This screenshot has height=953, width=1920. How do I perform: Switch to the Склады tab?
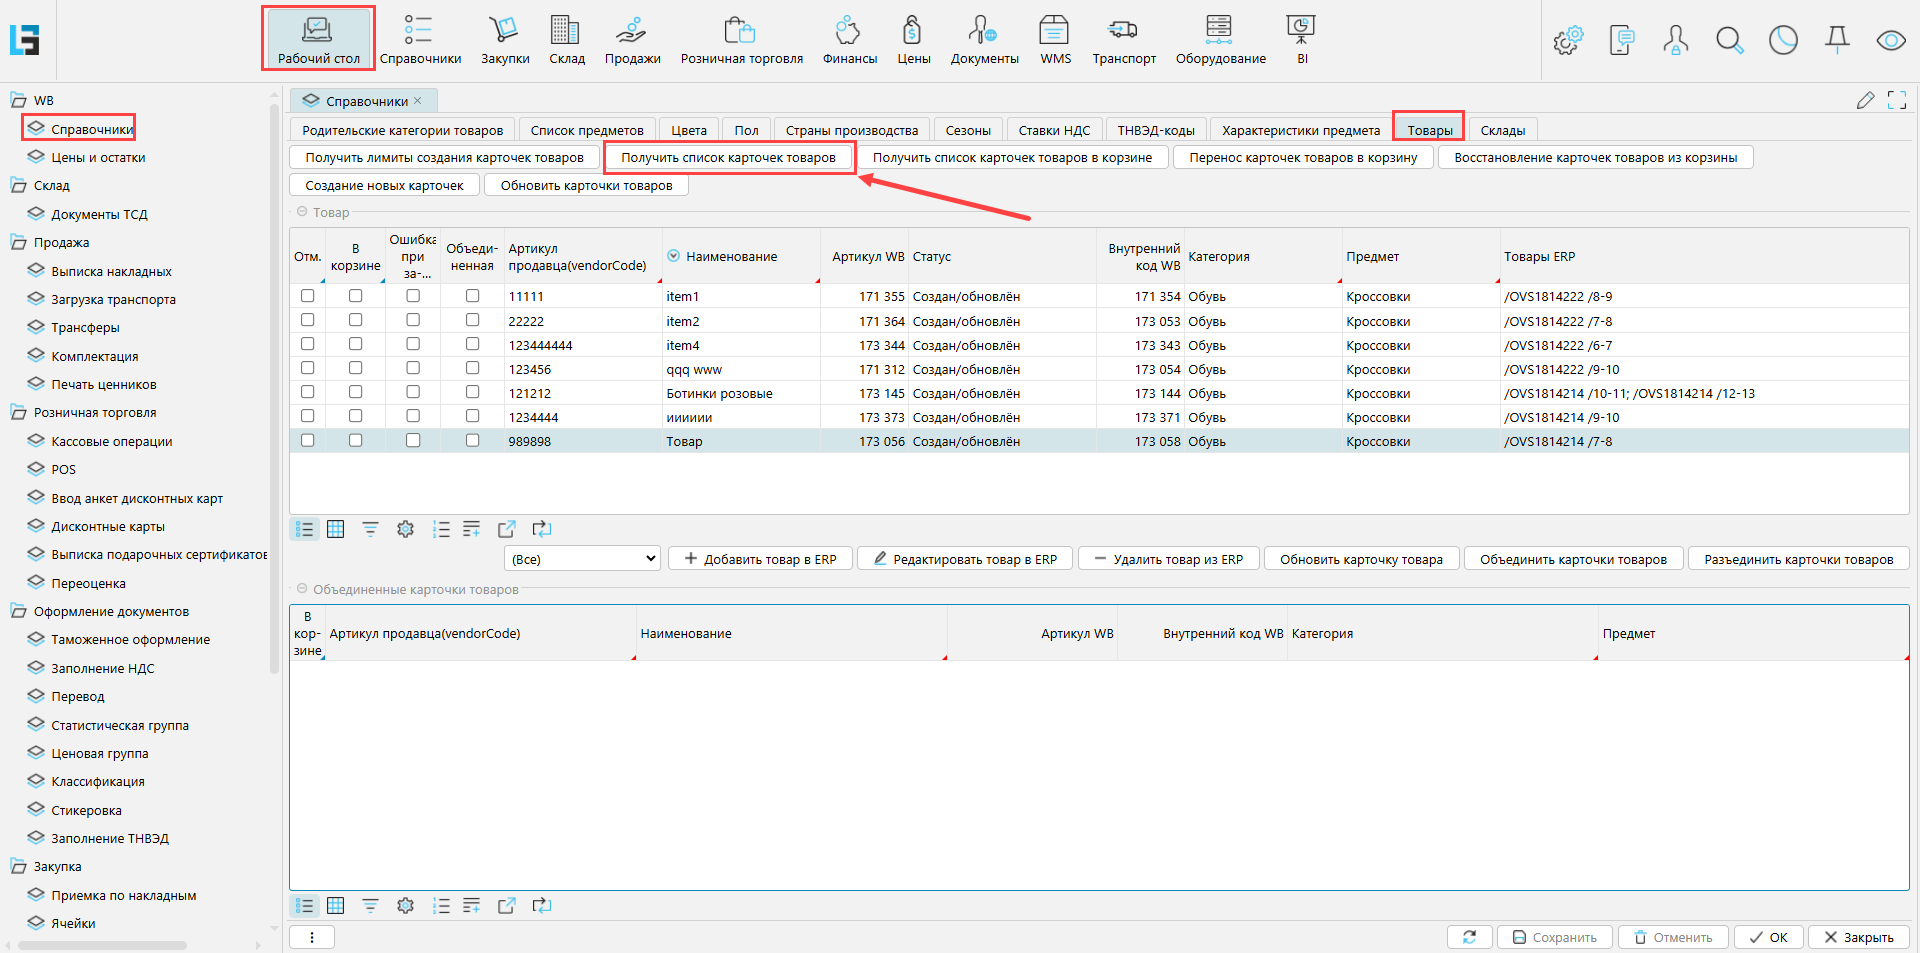[x=1502, y=130]
